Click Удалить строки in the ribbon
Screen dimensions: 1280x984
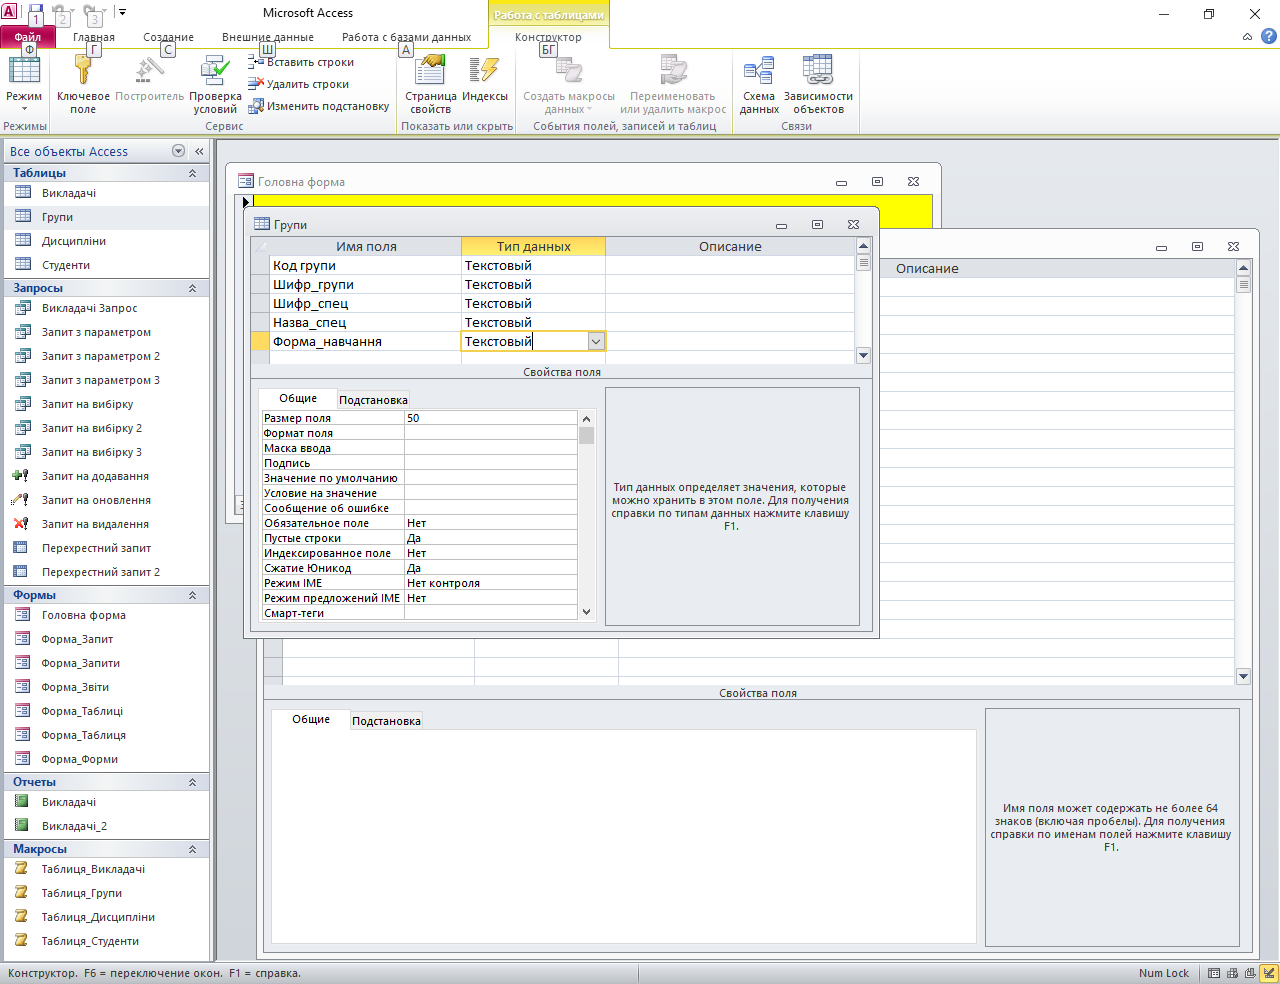[299, 84]
